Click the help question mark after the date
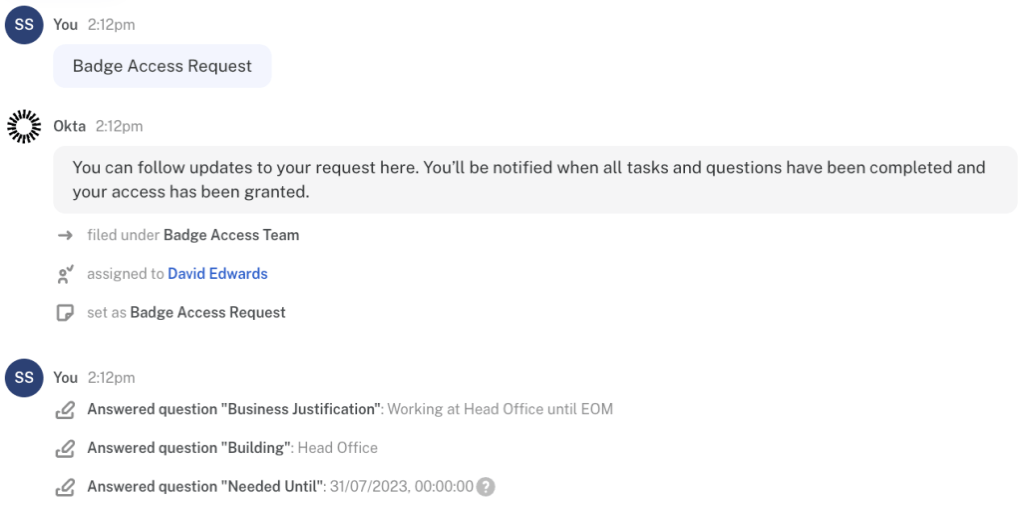 [486, 487]
